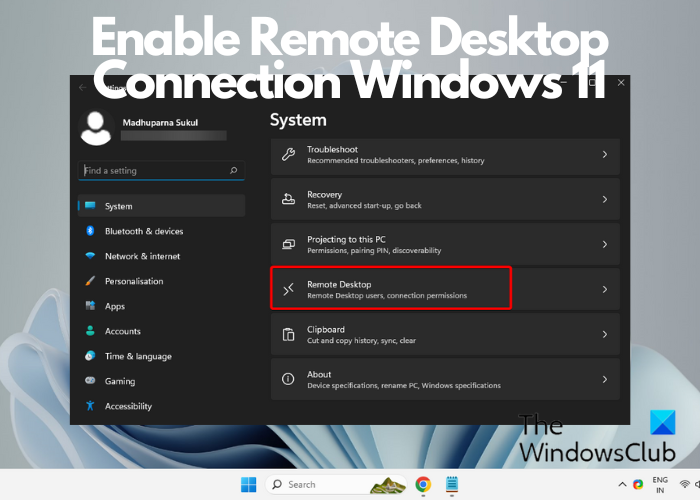The height and width of the screenshot is (500, 700).
Task: Click the Network & internet wifi icon
Action: 90,256
